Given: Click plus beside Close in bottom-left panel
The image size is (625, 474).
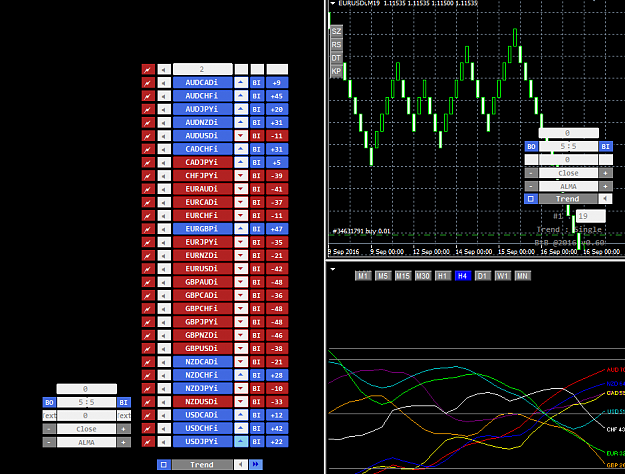Looking at the screenshot, I should 124,429.
